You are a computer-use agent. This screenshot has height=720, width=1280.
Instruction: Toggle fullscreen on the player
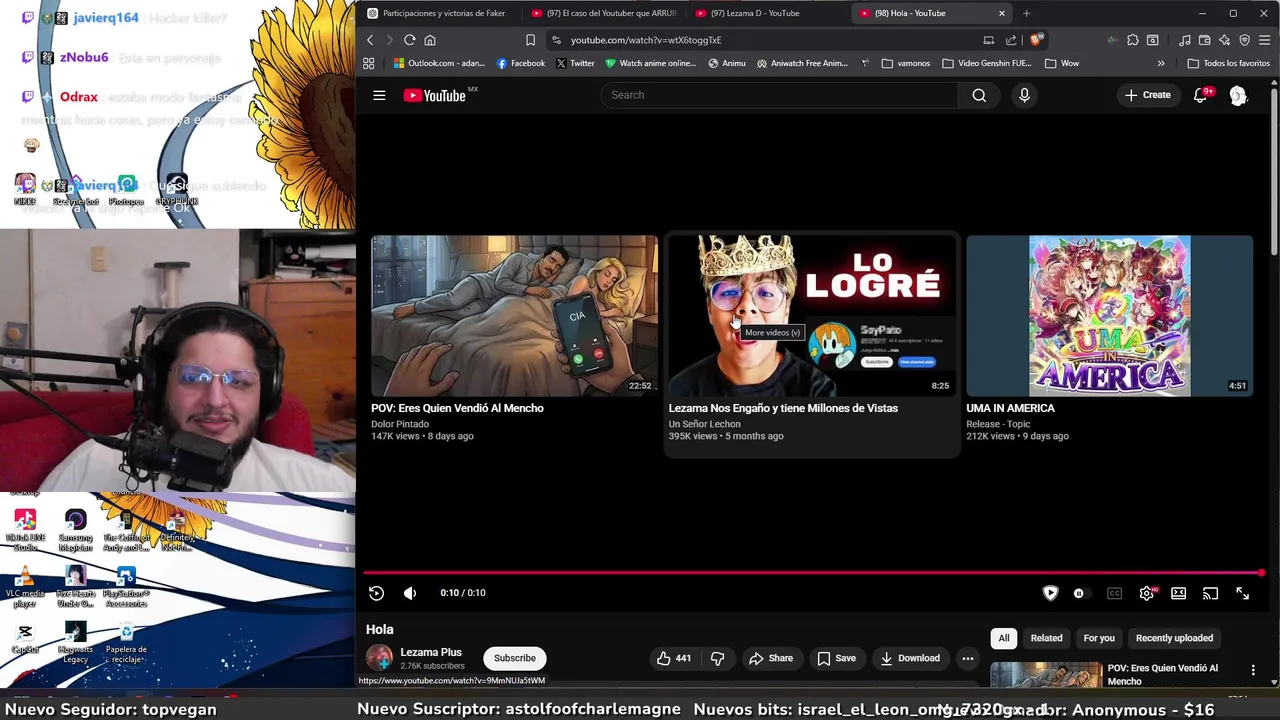coord(1242,593)
